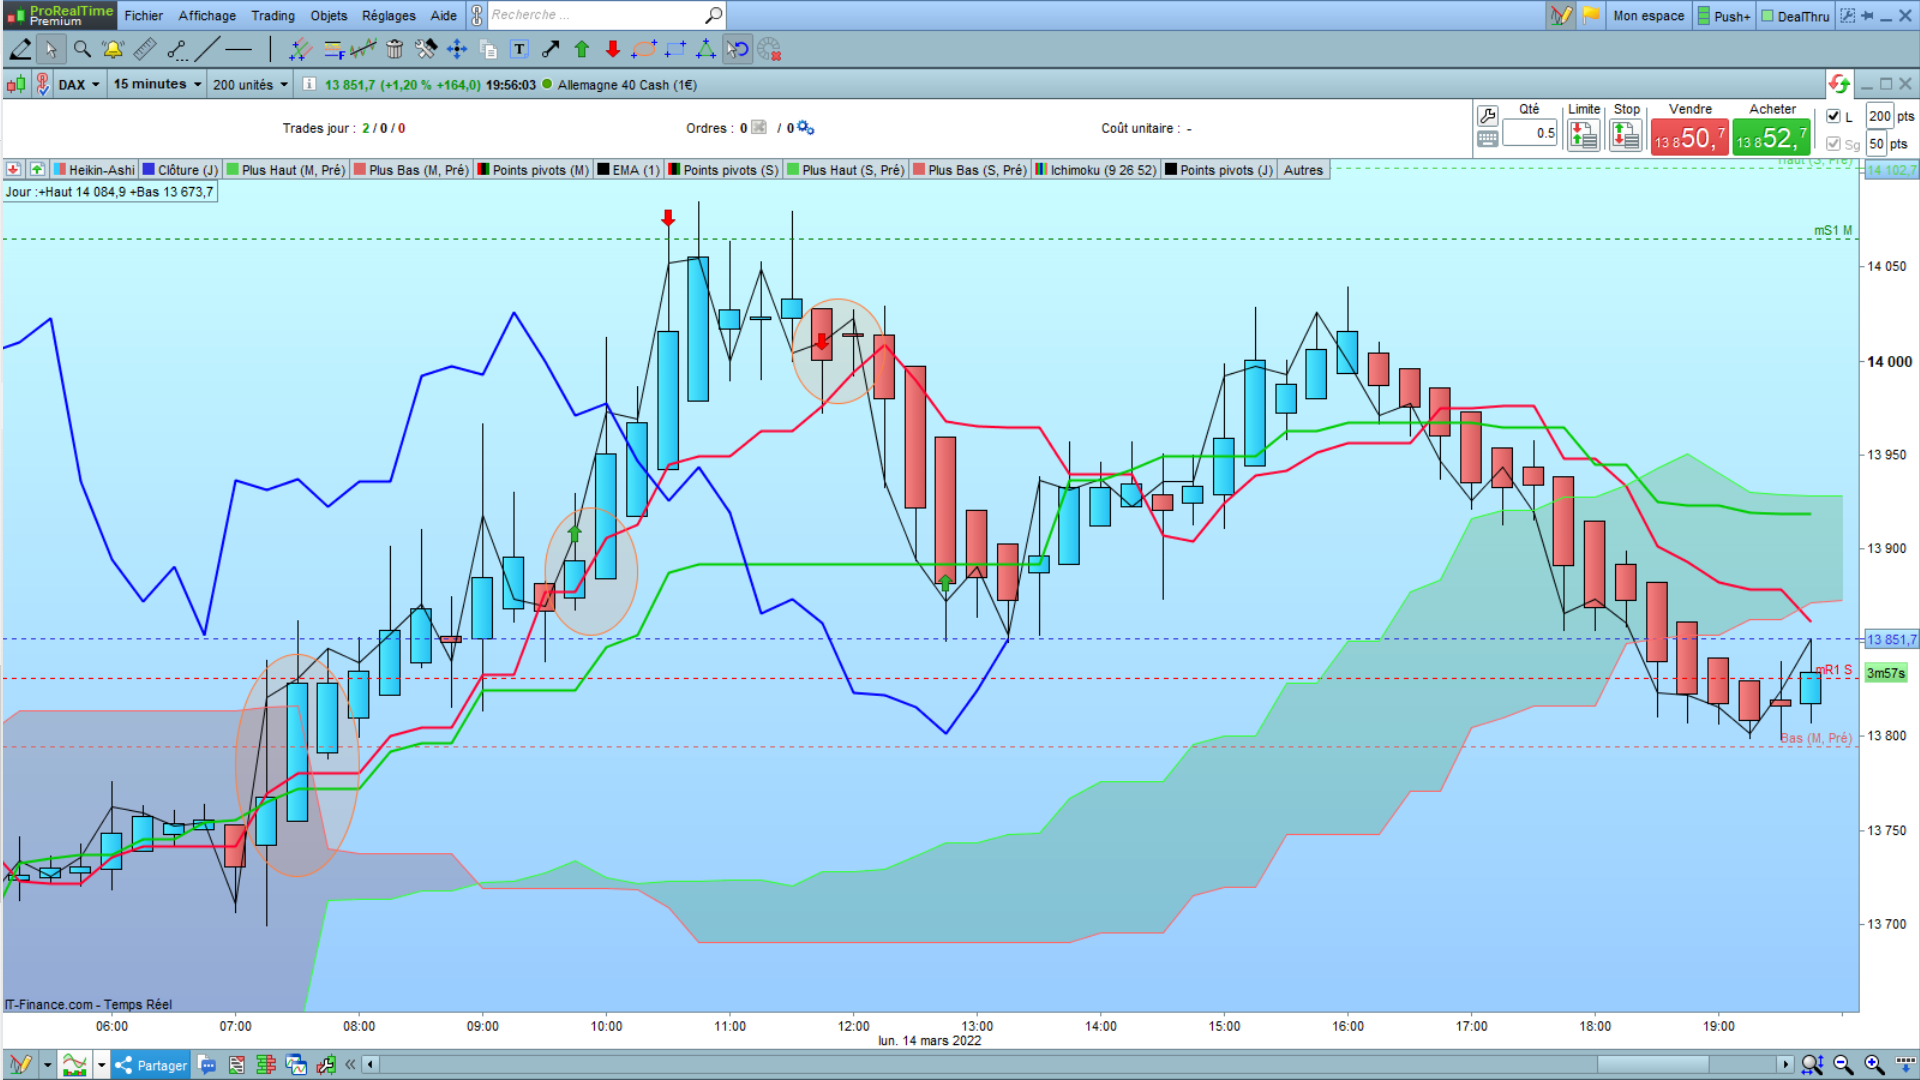Open the magnifier zoom tool
Viewport: 1920px width, 1080px height.
coord(82,49)
